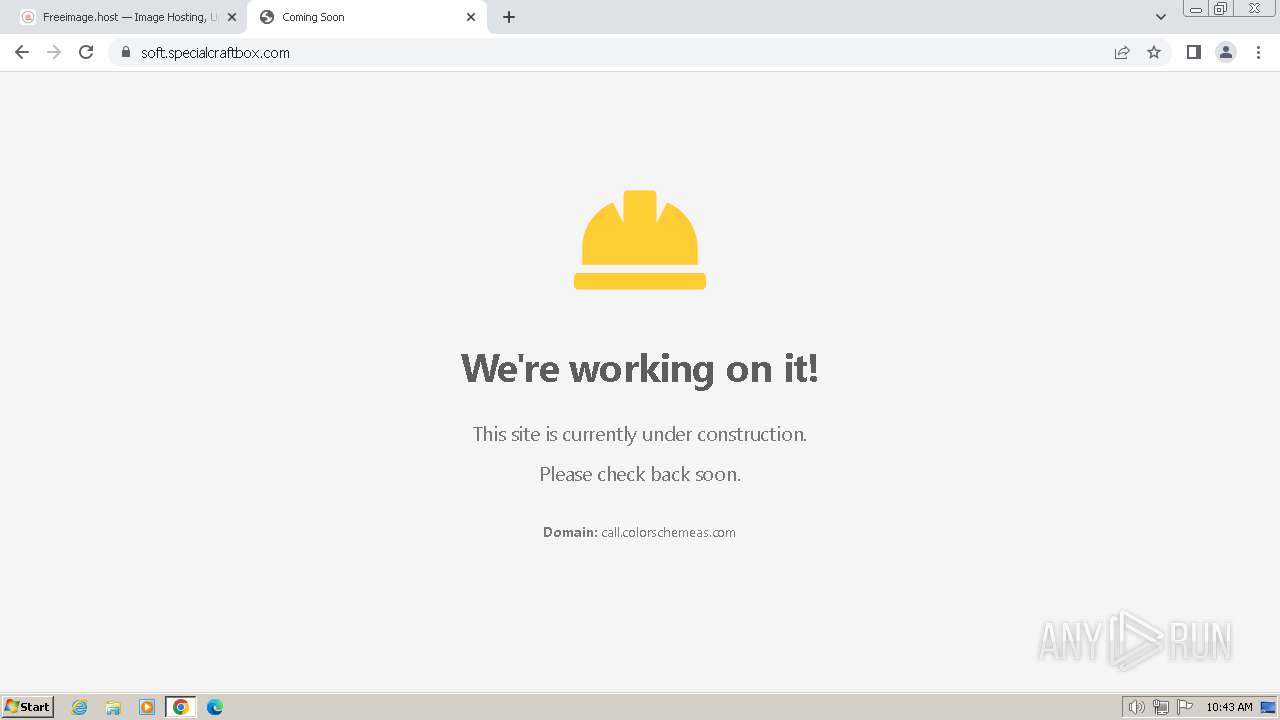Click 'This site is currently under construction.' text

click(x=640, y=434)
